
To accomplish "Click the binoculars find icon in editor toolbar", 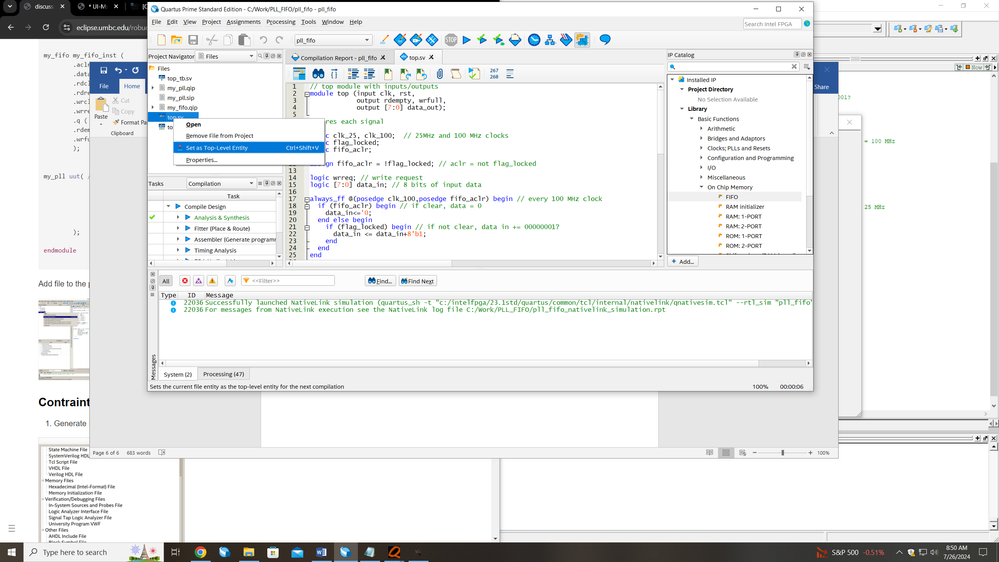I will [x=318, y=74].
